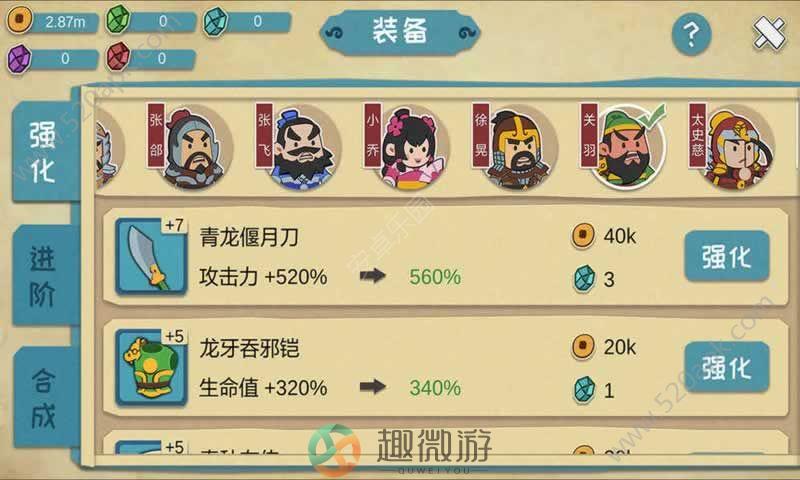Viewport: 800px width, 480px height.
Task: Close the 装备 equipment panel
Action: (769, 33)
